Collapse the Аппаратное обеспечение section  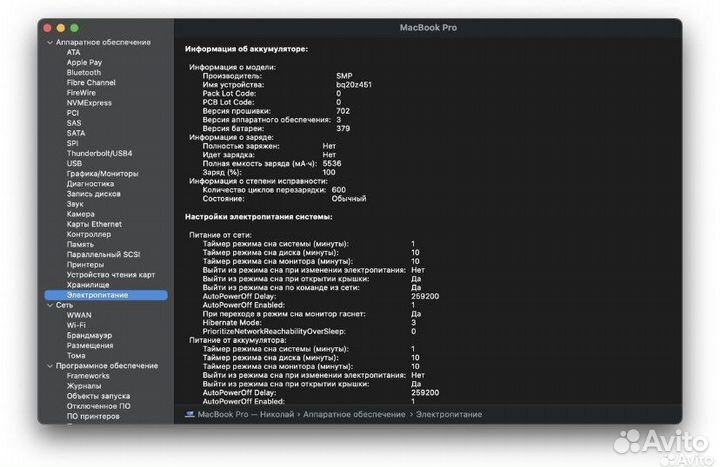(x=50, y=42)
